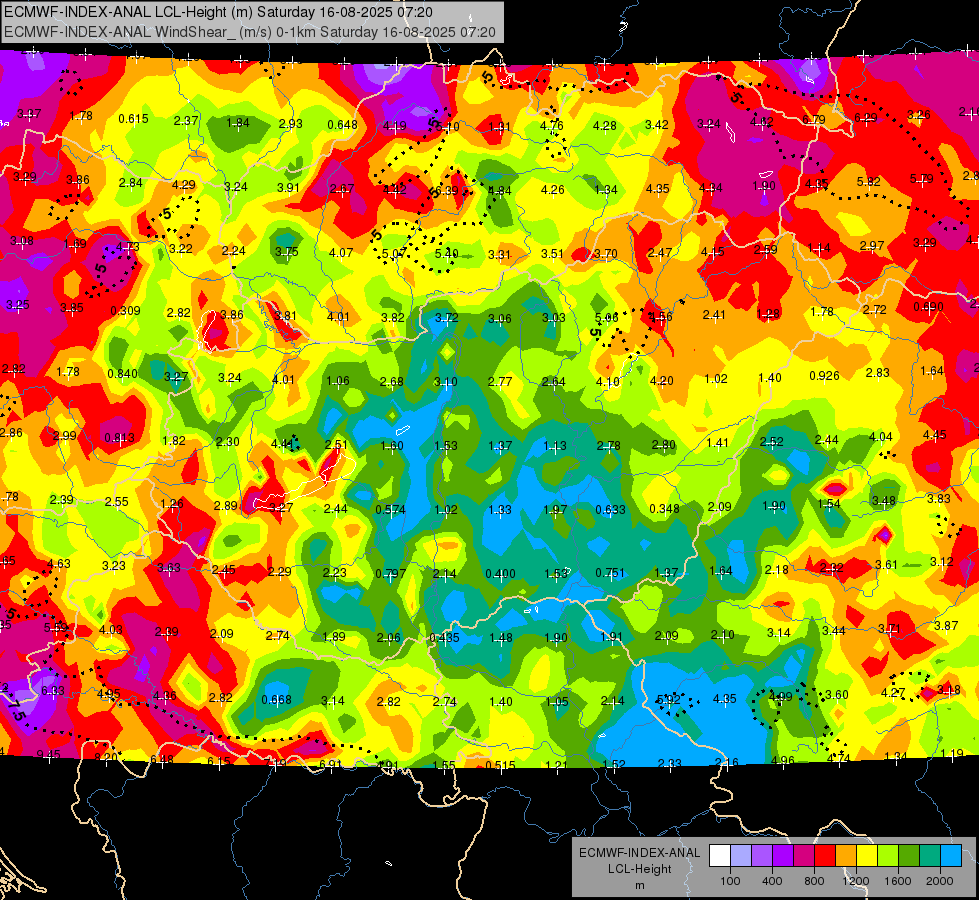Click the wind shear value '0.633'
This screenshot has height=900, width=979.
click(610, 510)
